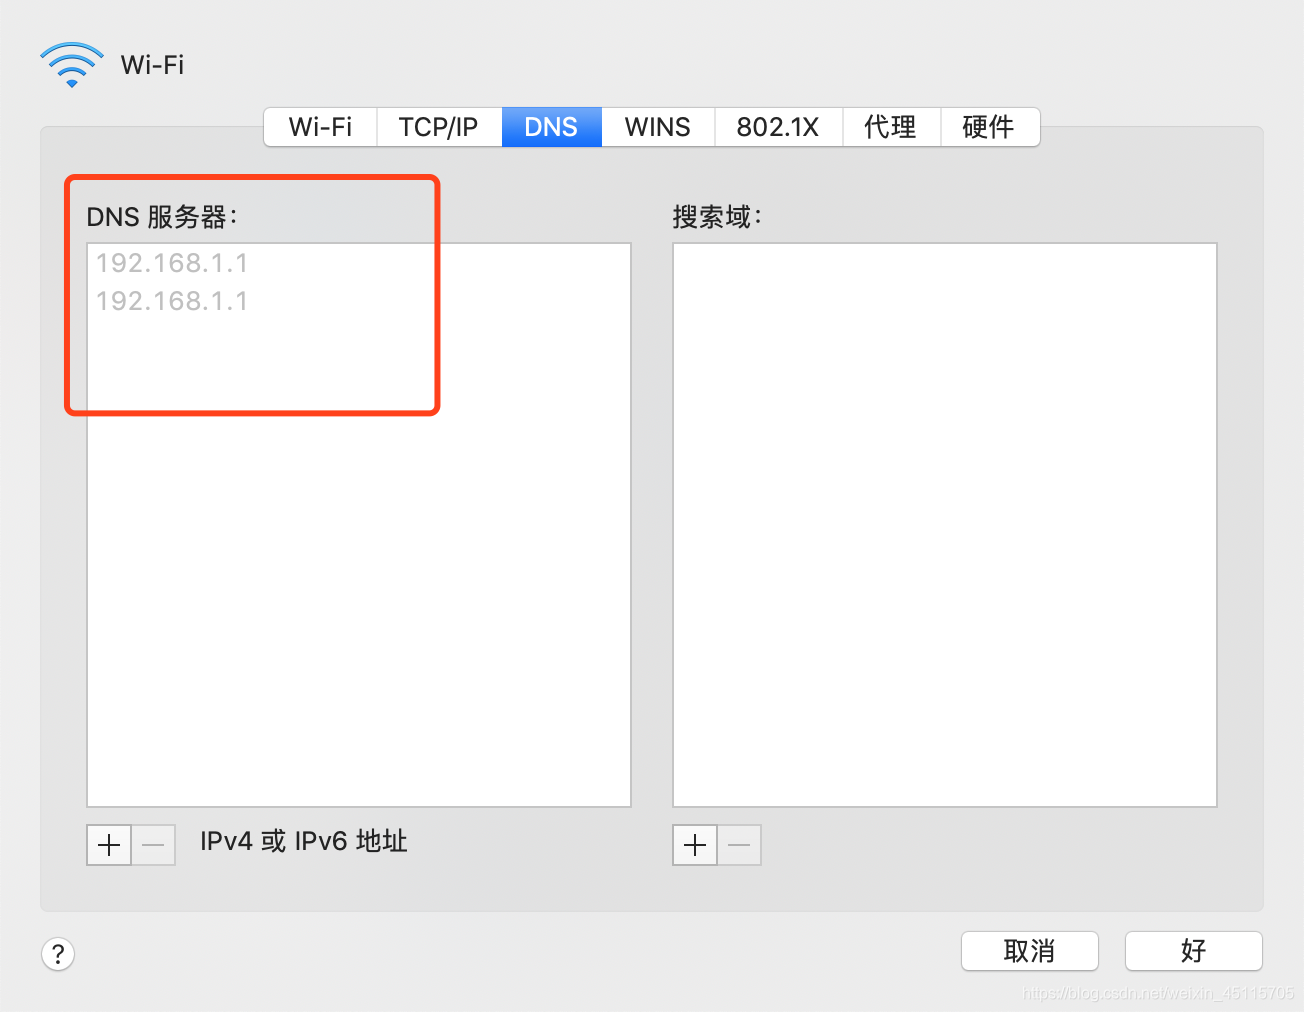Select the second 192.168.1.1 DNS entry

(358, 301)
